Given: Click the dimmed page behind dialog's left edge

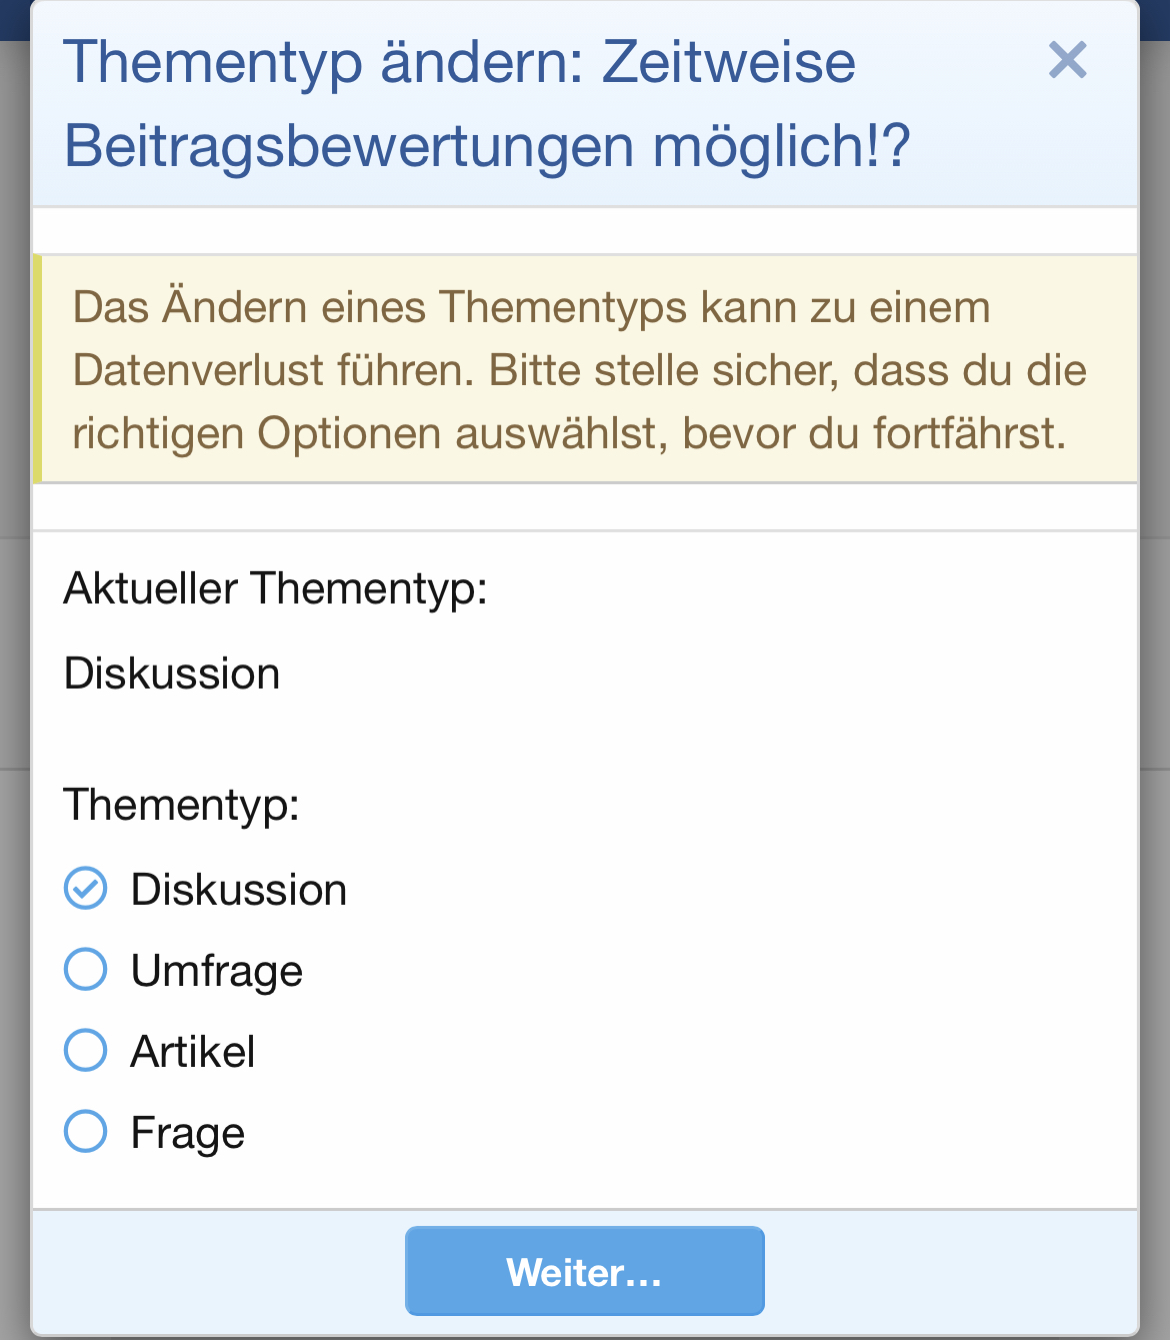Looking at the screenshot, I should click(x=14, y=690).
